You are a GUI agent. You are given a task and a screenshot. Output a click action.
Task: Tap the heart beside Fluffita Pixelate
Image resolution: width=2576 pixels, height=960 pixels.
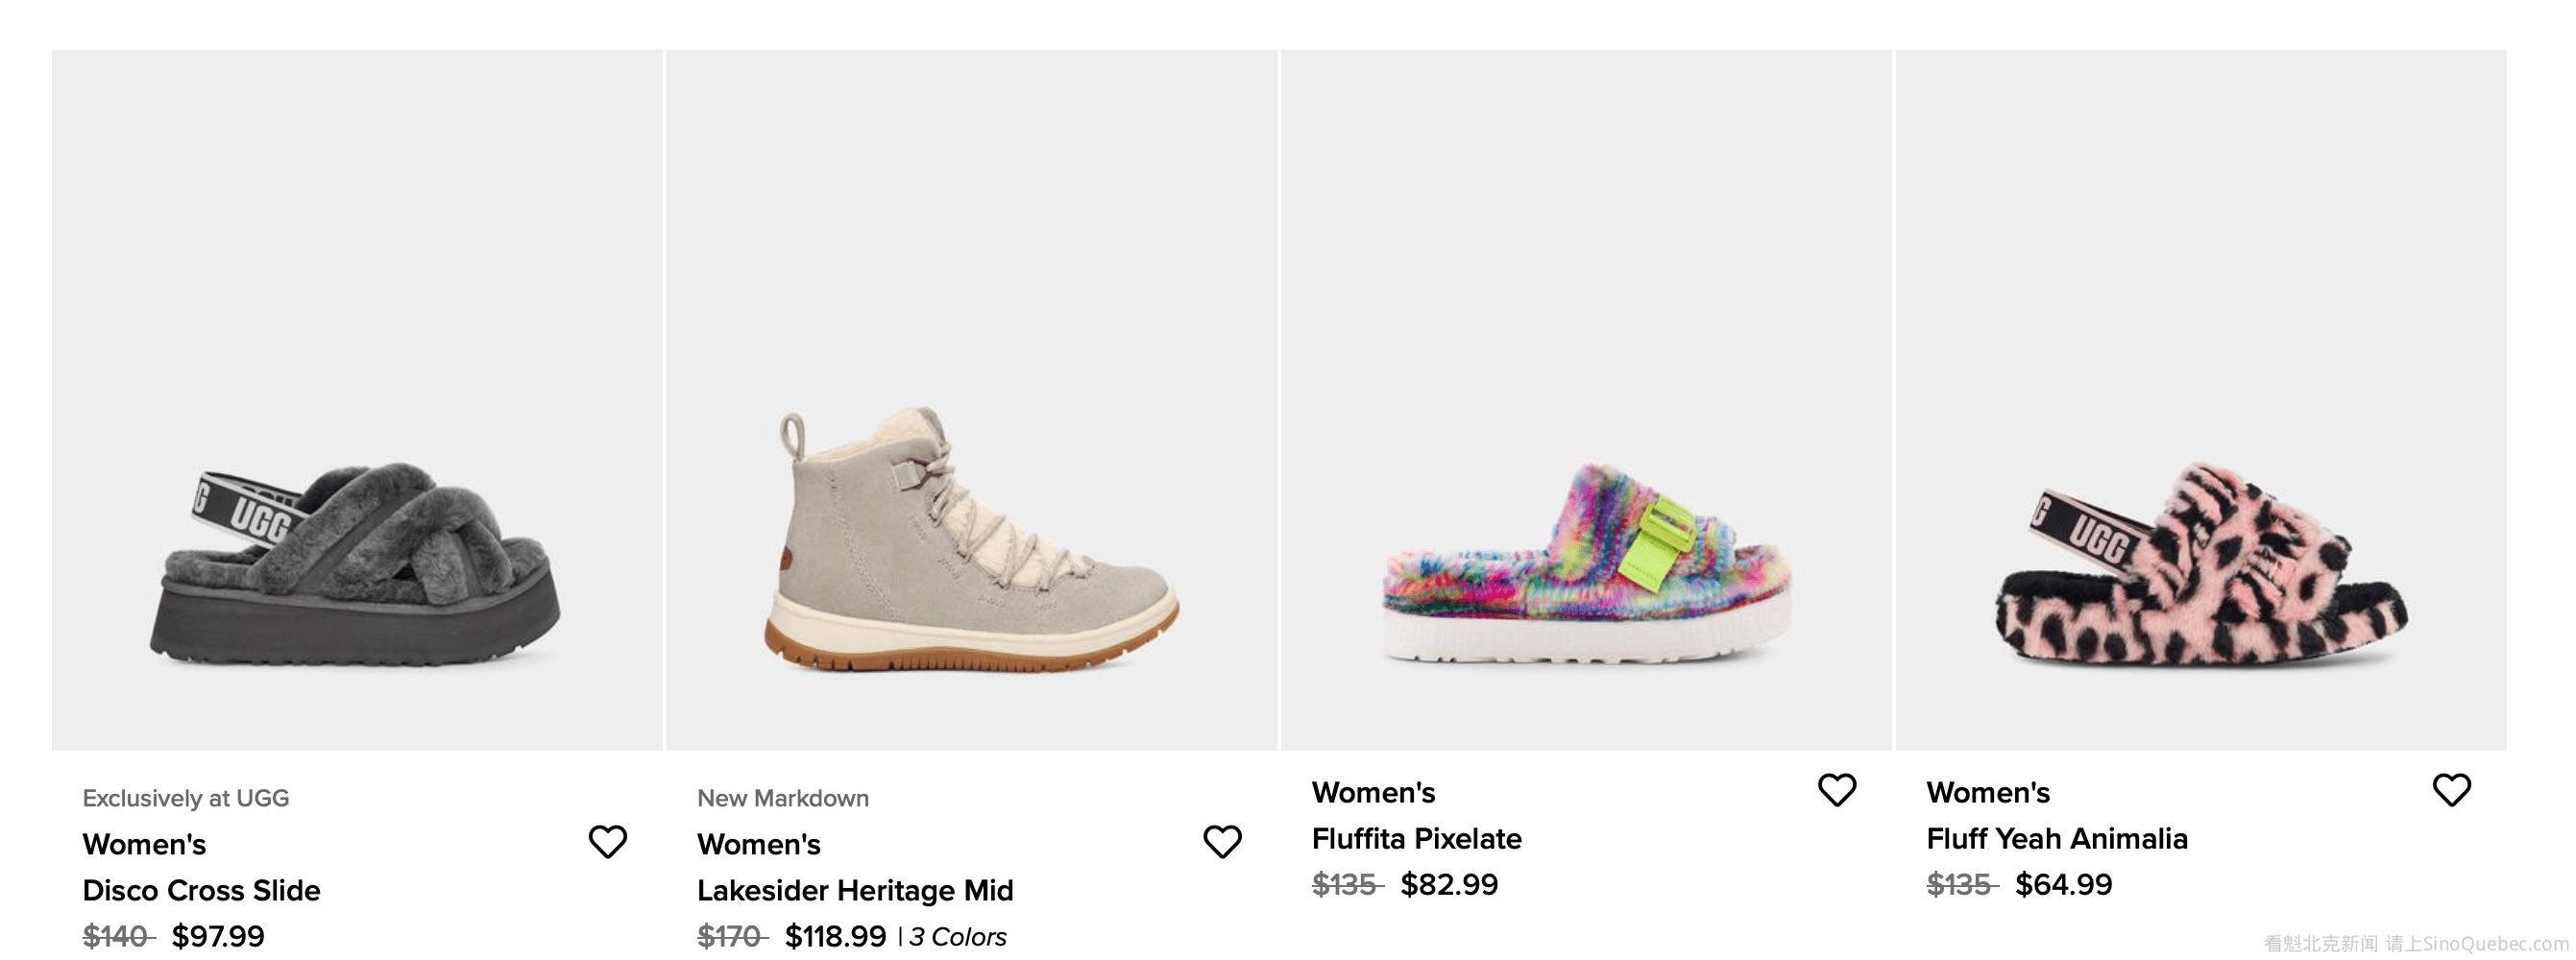pos(1837,790)
